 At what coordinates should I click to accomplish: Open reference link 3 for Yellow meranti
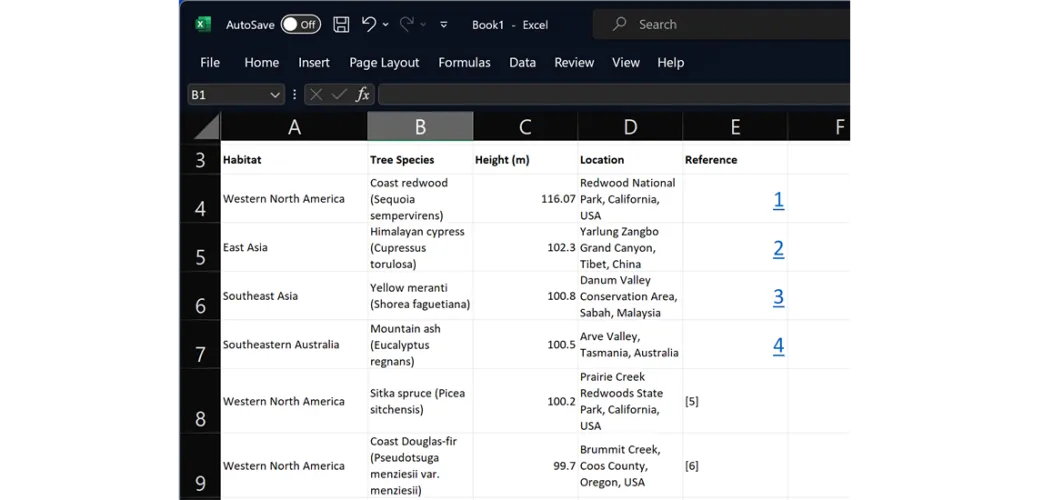pos(778,297)
